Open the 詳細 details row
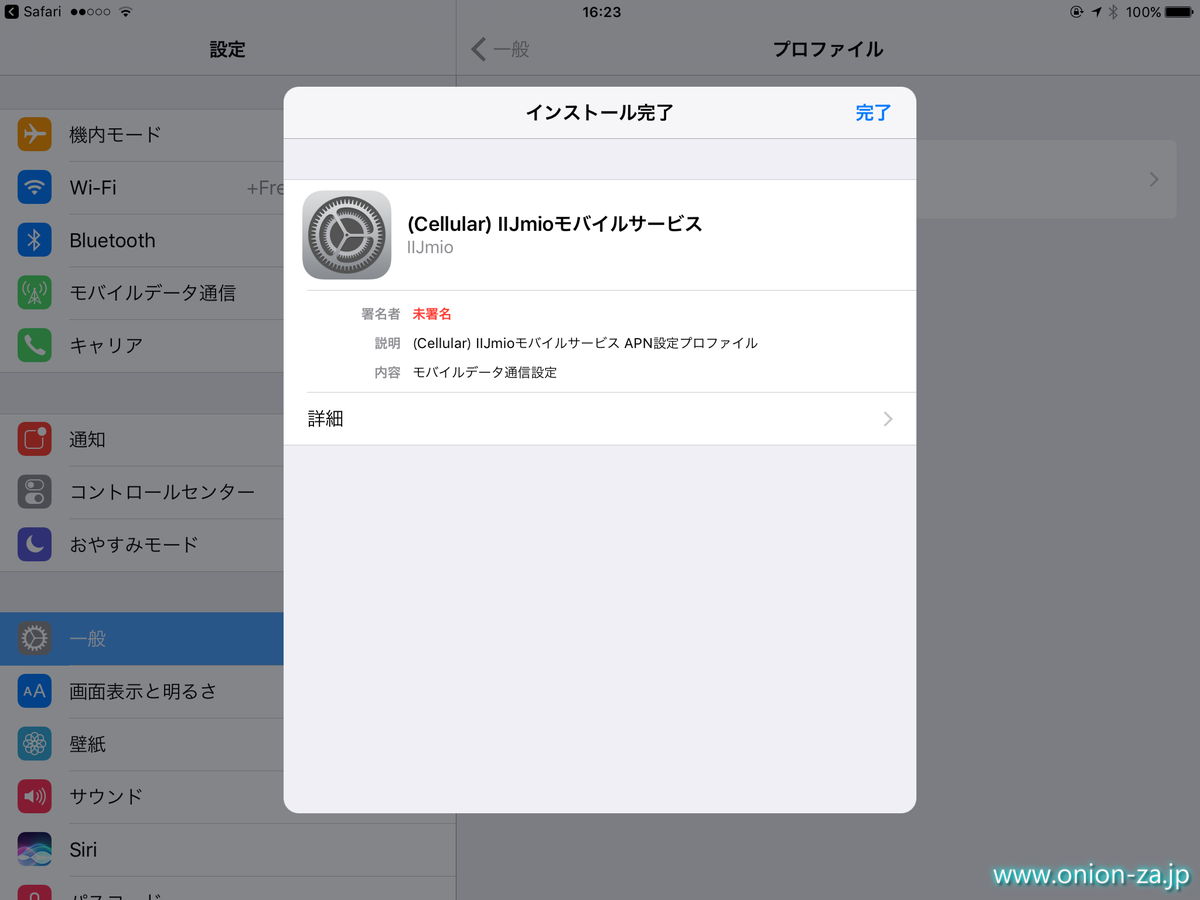This screenshot has width=1200, height=900. [600, 419]
